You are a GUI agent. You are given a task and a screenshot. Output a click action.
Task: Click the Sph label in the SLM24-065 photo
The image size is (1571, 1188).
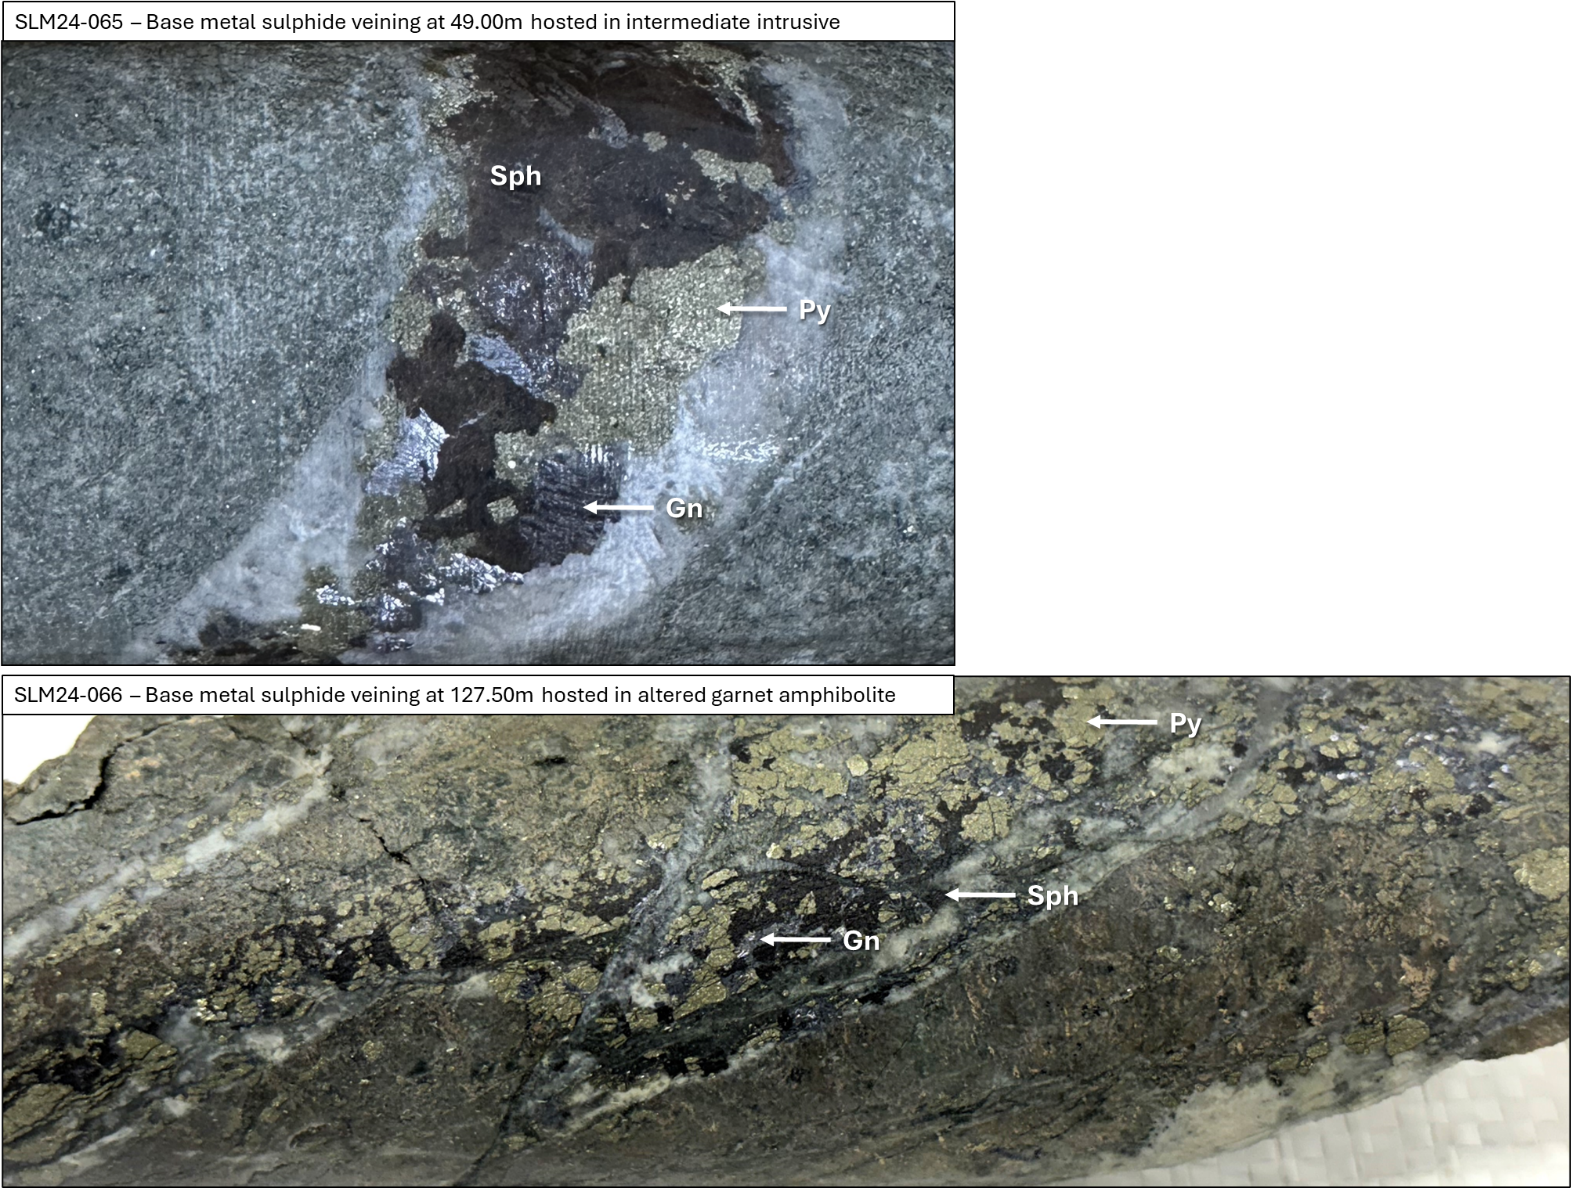point(515,176)
